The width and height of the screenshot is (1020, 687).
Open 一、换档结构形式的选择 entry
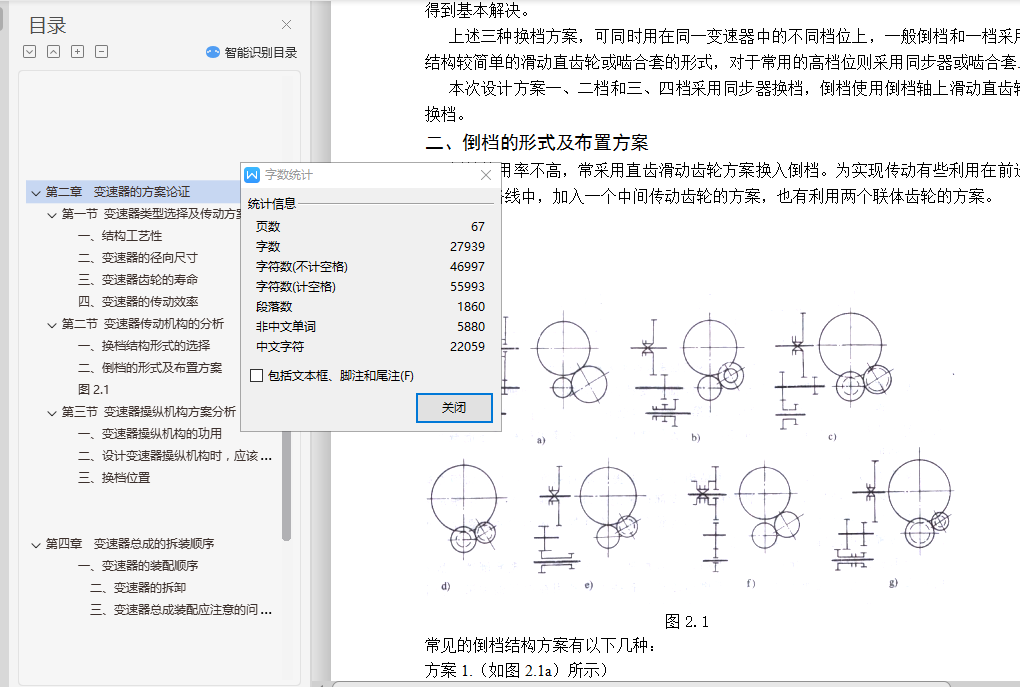pyautogui.click(x=144, y=345)
